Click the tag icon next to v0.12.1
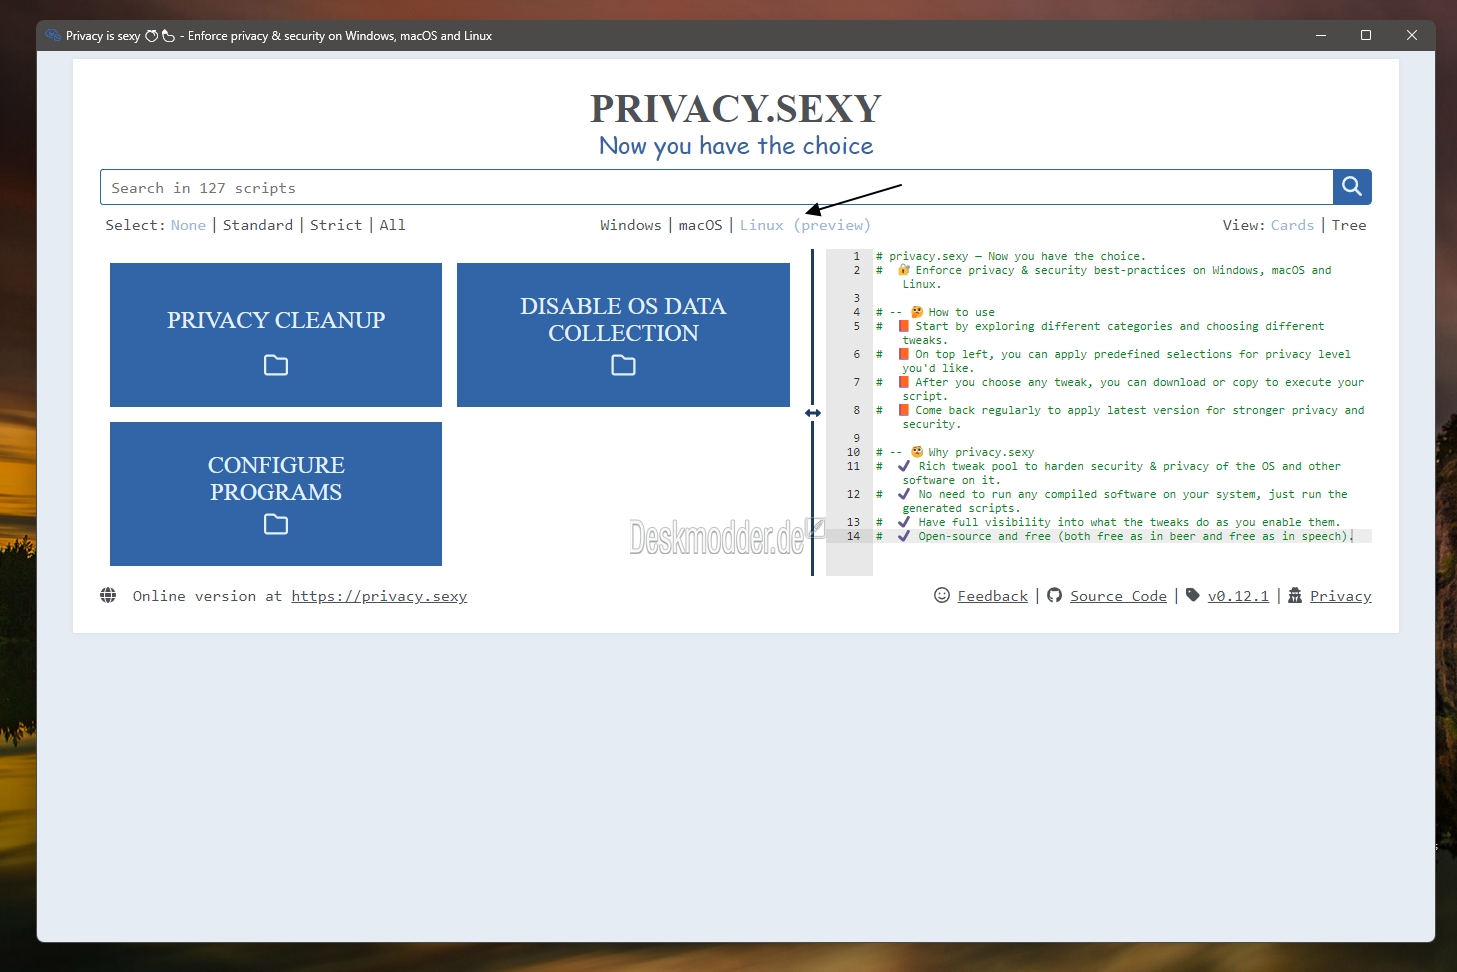This screenshot has height=972, width=1457. click(1192, 595)
